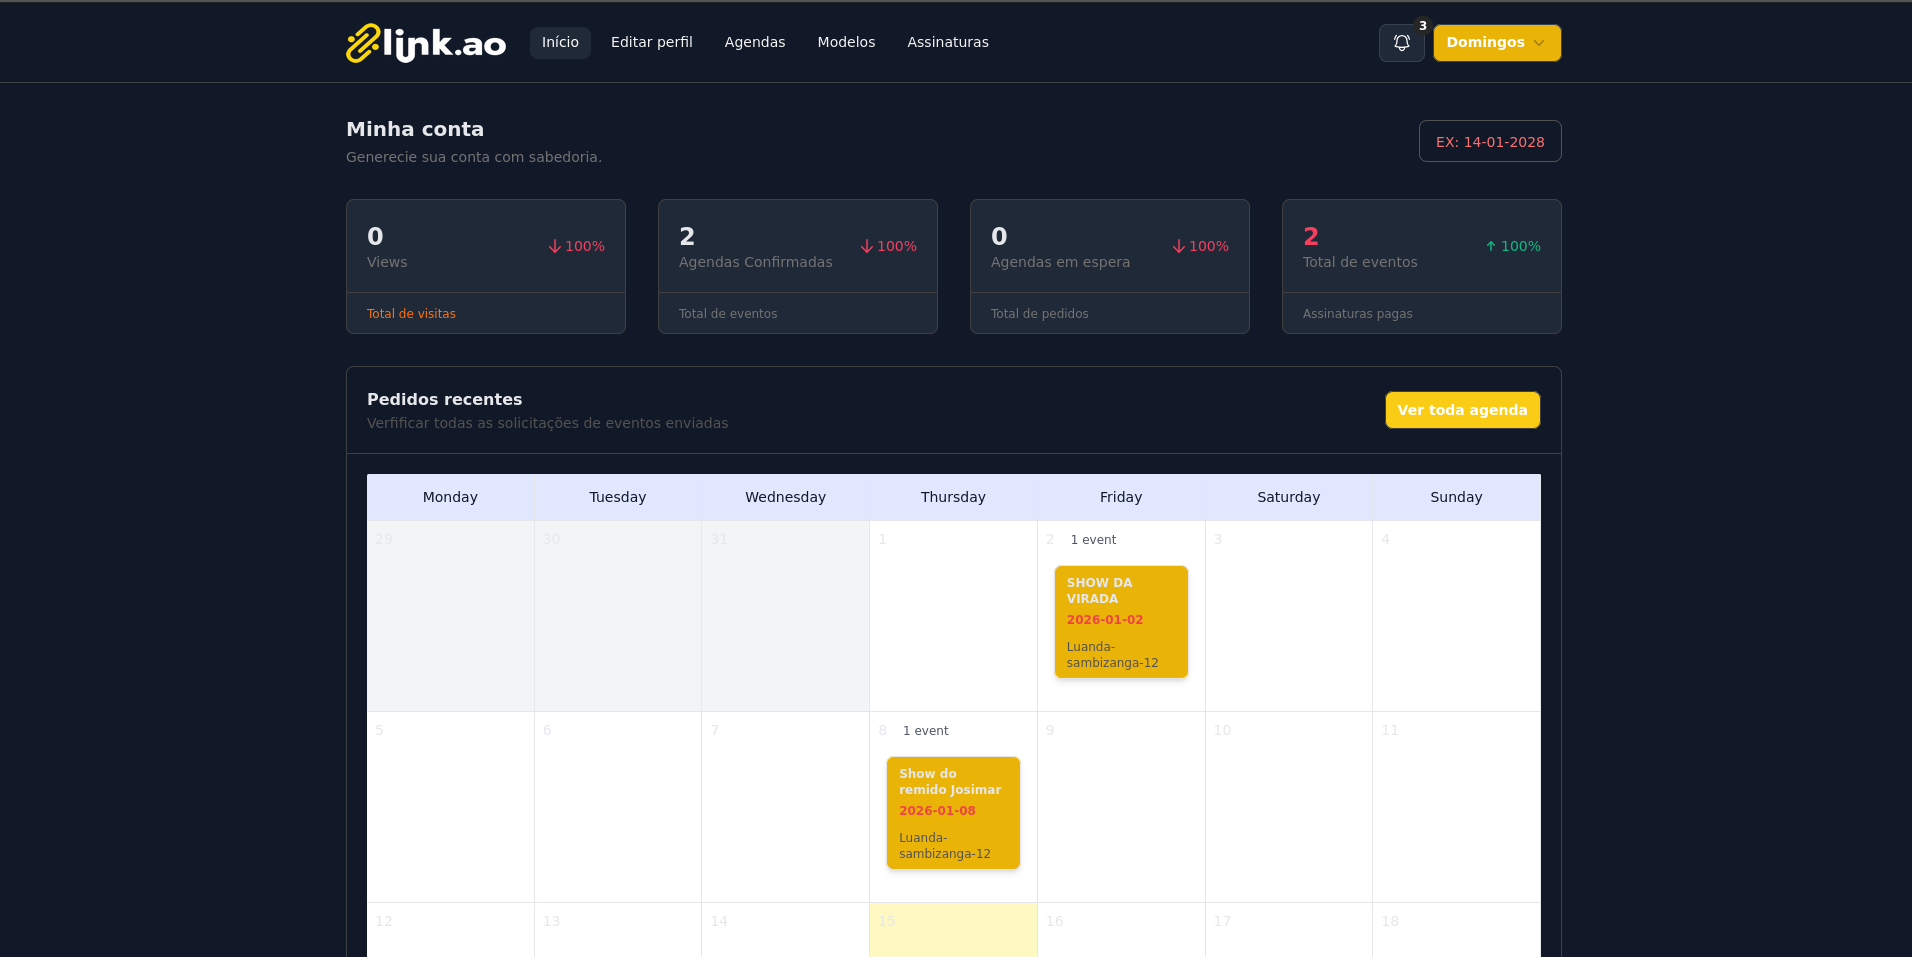This screenshot has width=1912, height=957.
Task: Click the Assinaturas pagas footer text
Action: pos(1357,314)
